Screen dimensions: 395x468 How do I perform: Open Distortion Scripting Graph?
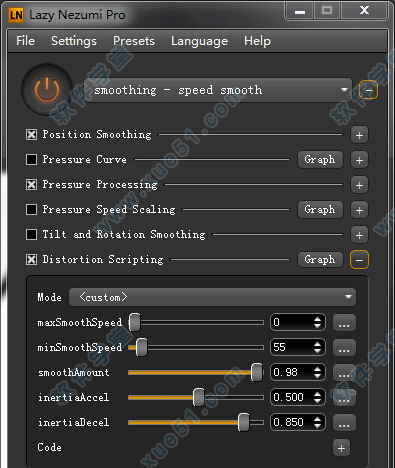(320, 259)
